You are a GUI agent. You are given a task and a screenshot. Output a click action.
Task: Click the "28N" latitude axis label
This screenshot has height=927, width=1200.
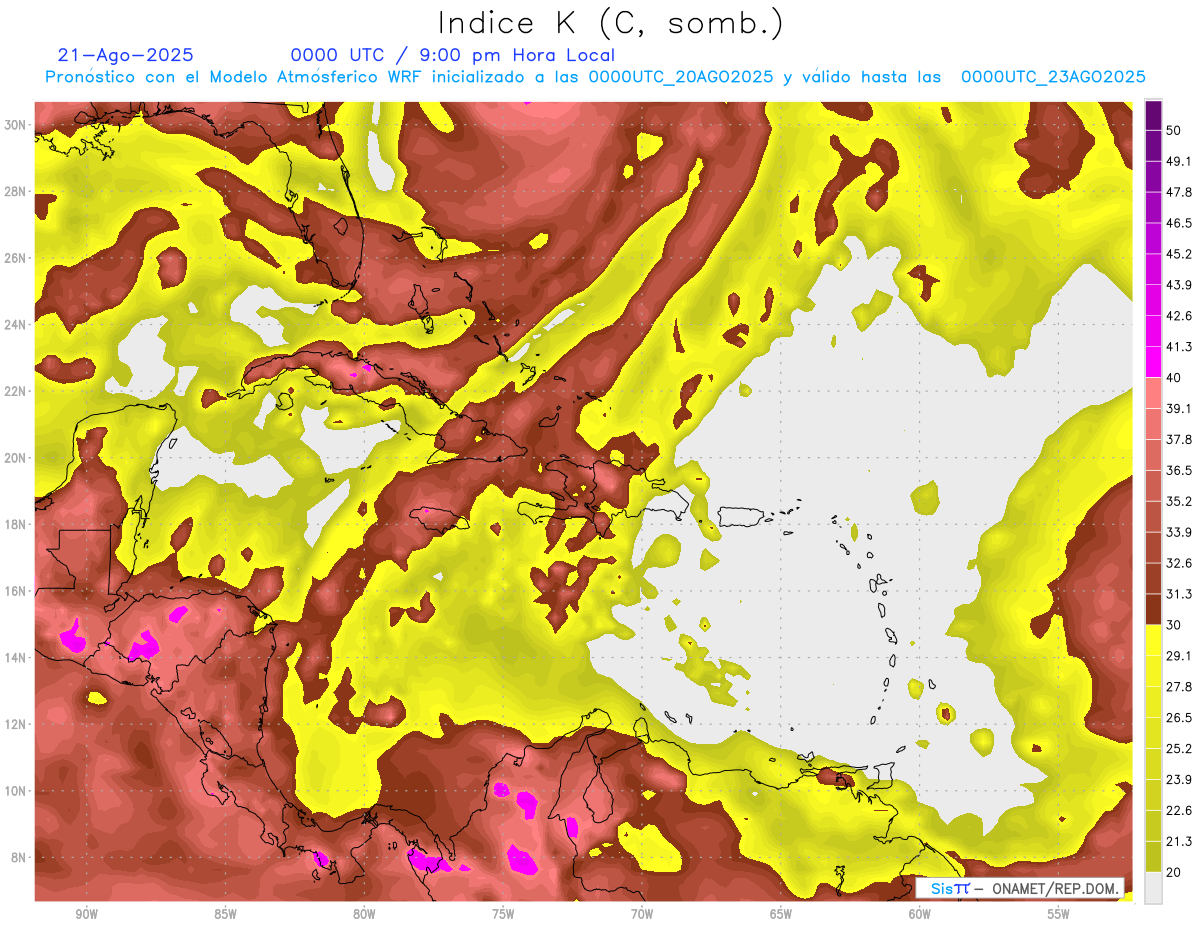(x=15, y=191)
